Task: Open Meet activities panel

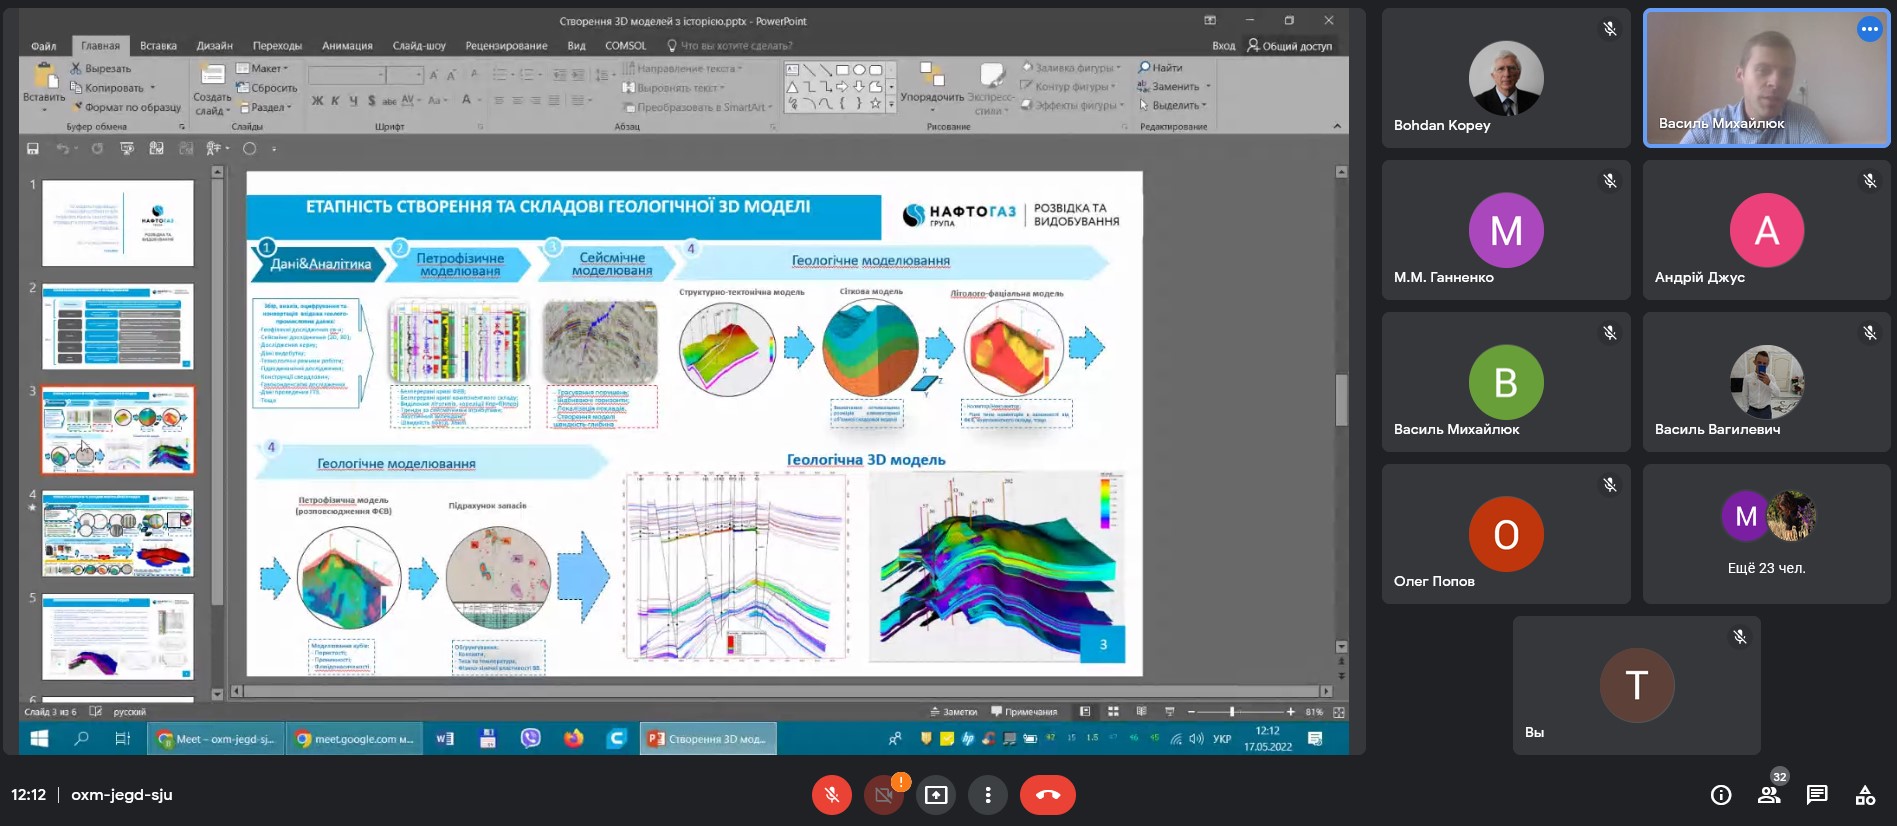Action: (x=1865, y=795)
